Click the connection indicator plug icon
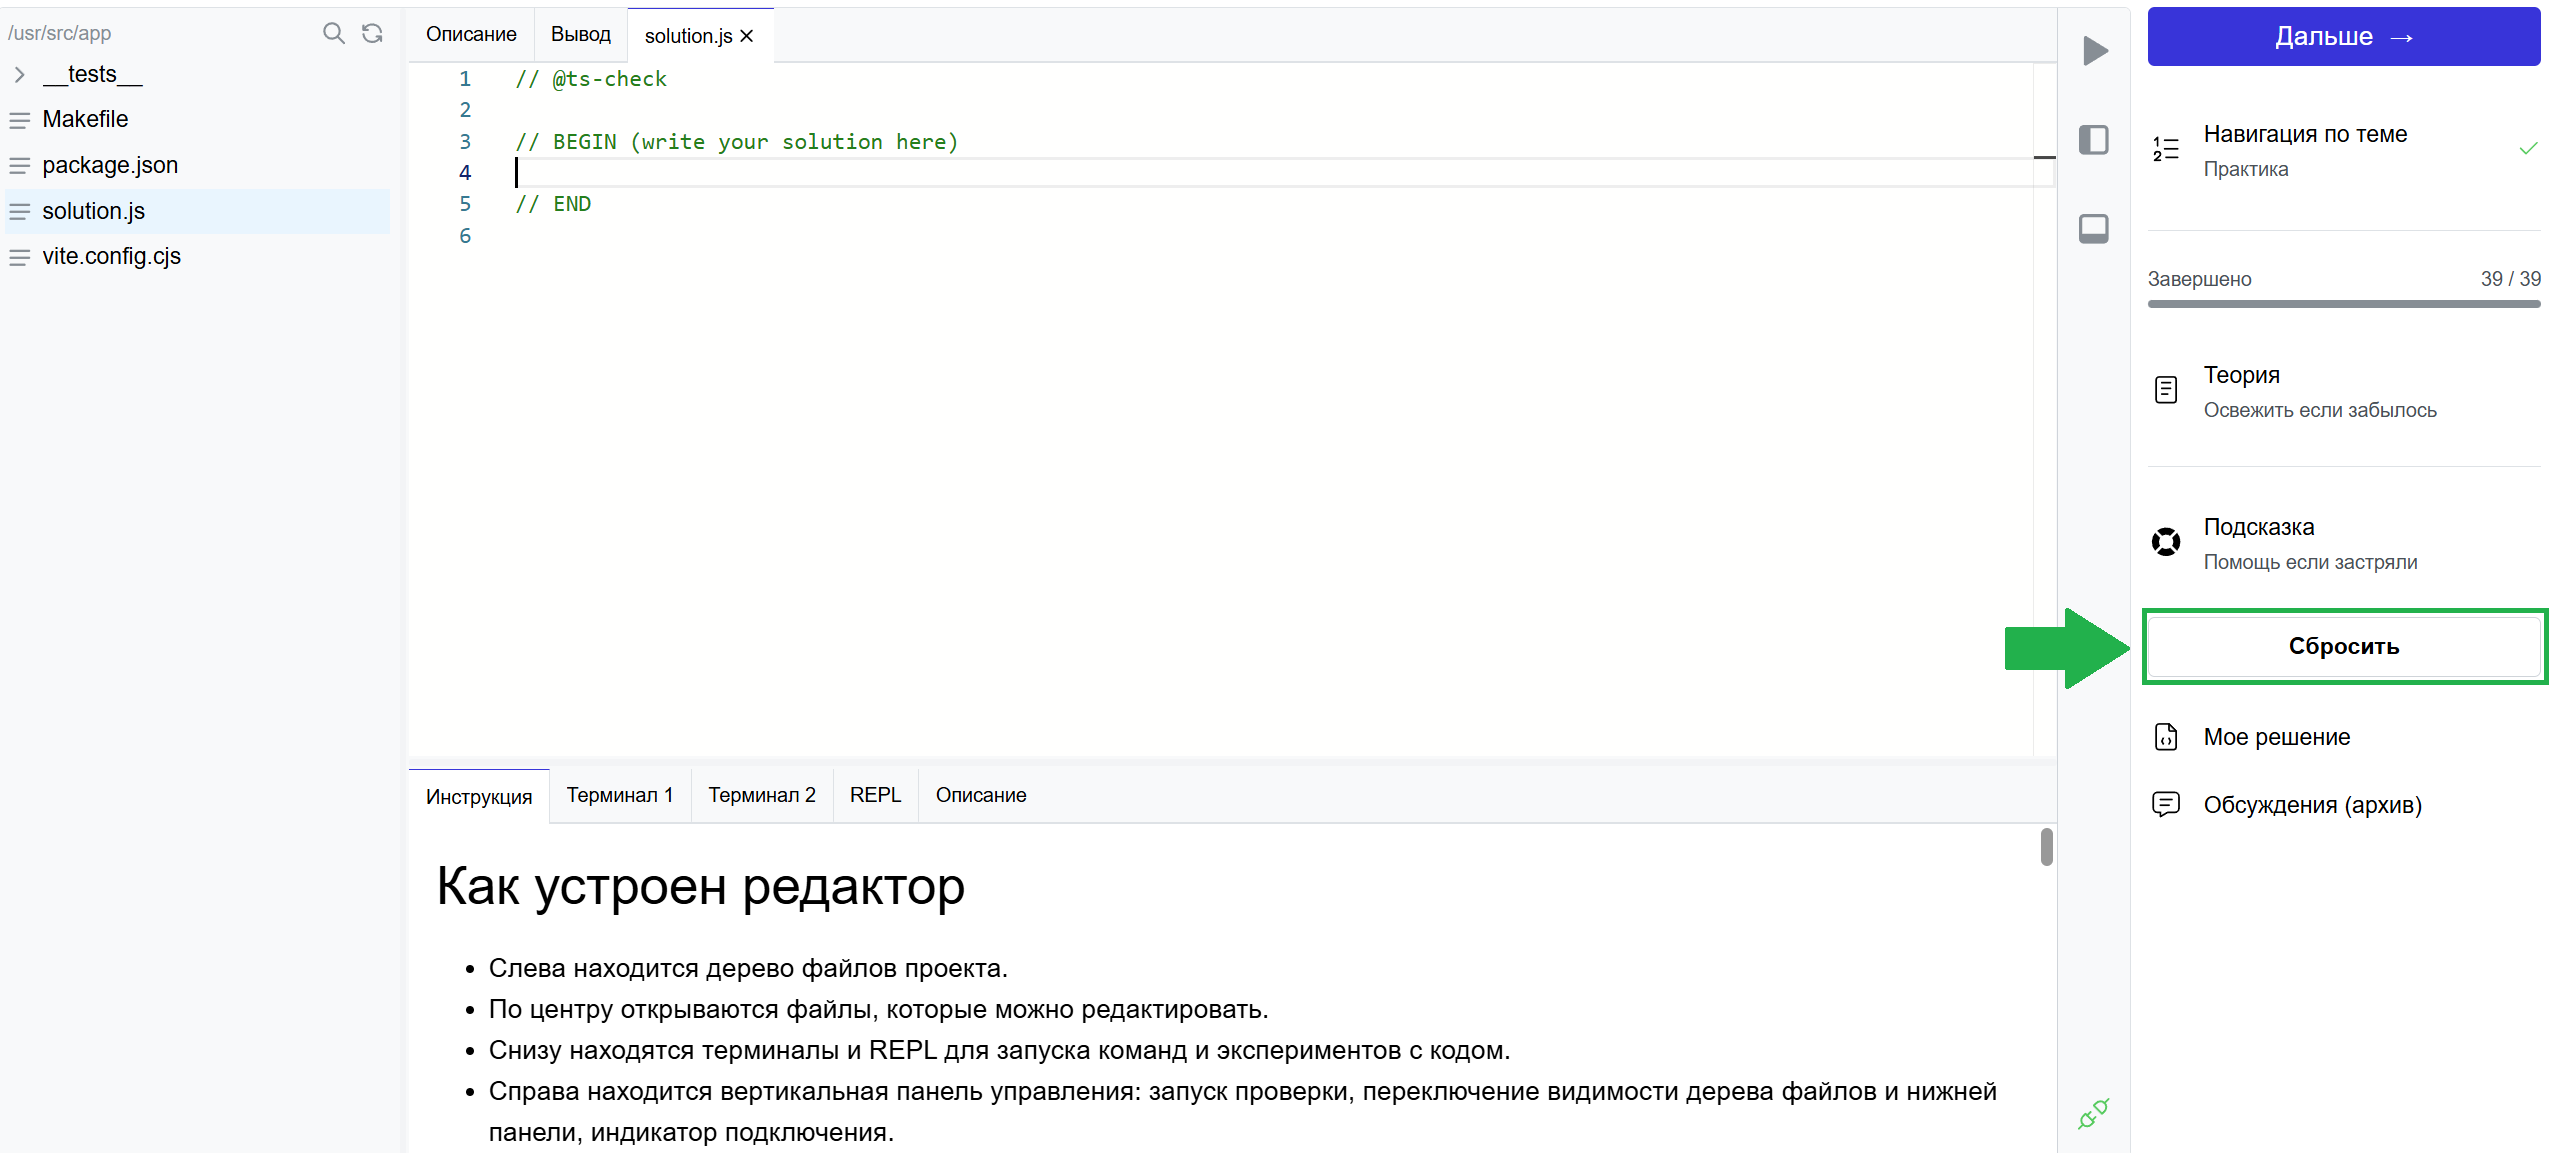2557x1153 pixels. (2092, 1113)
